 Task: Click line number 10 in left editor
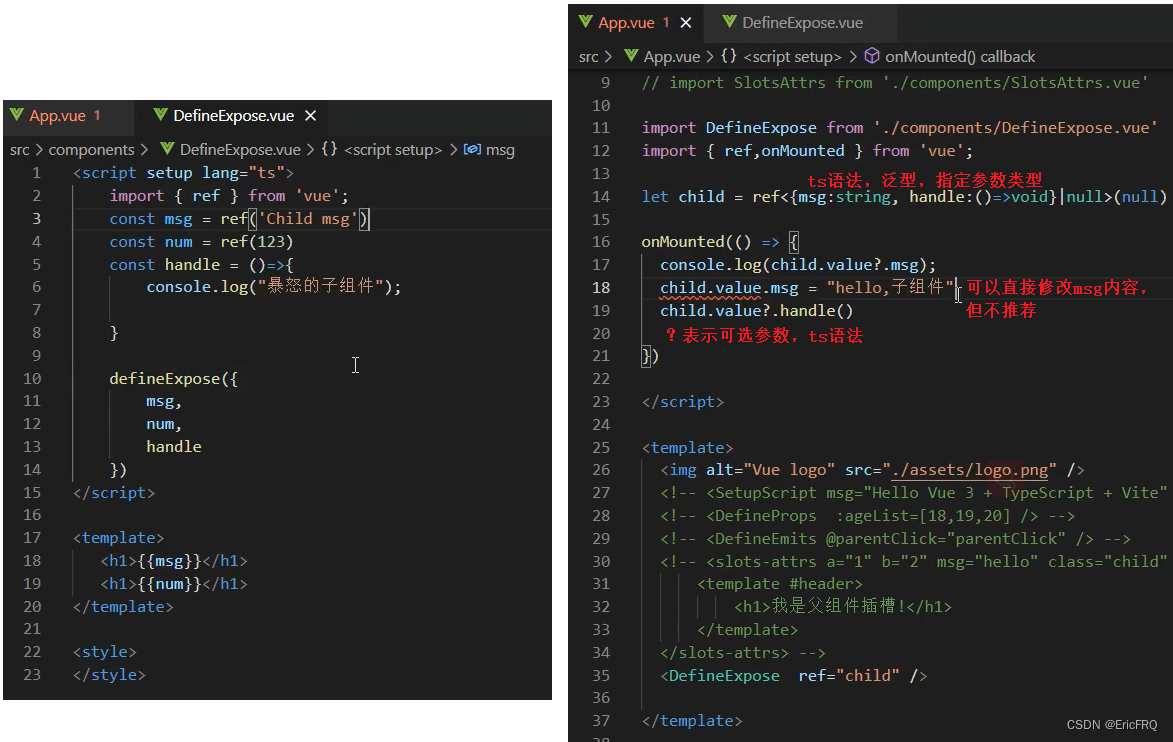click(32, 378)
